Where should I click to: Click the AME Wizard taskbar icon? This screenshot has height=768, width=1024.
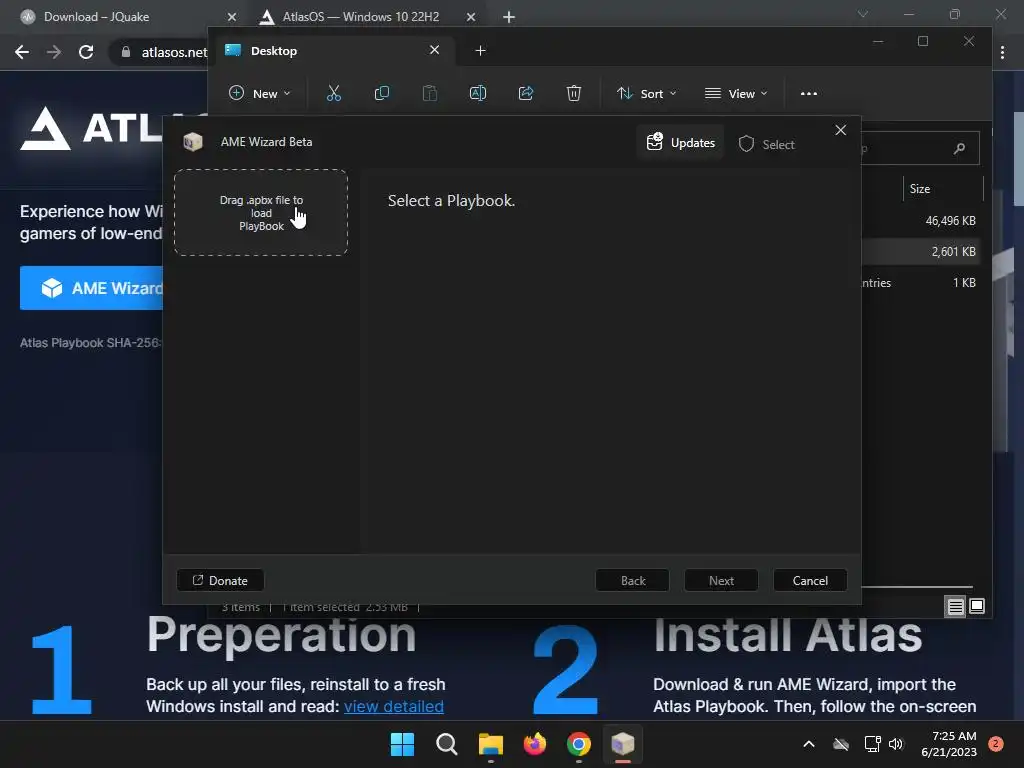tap(622, 744)
